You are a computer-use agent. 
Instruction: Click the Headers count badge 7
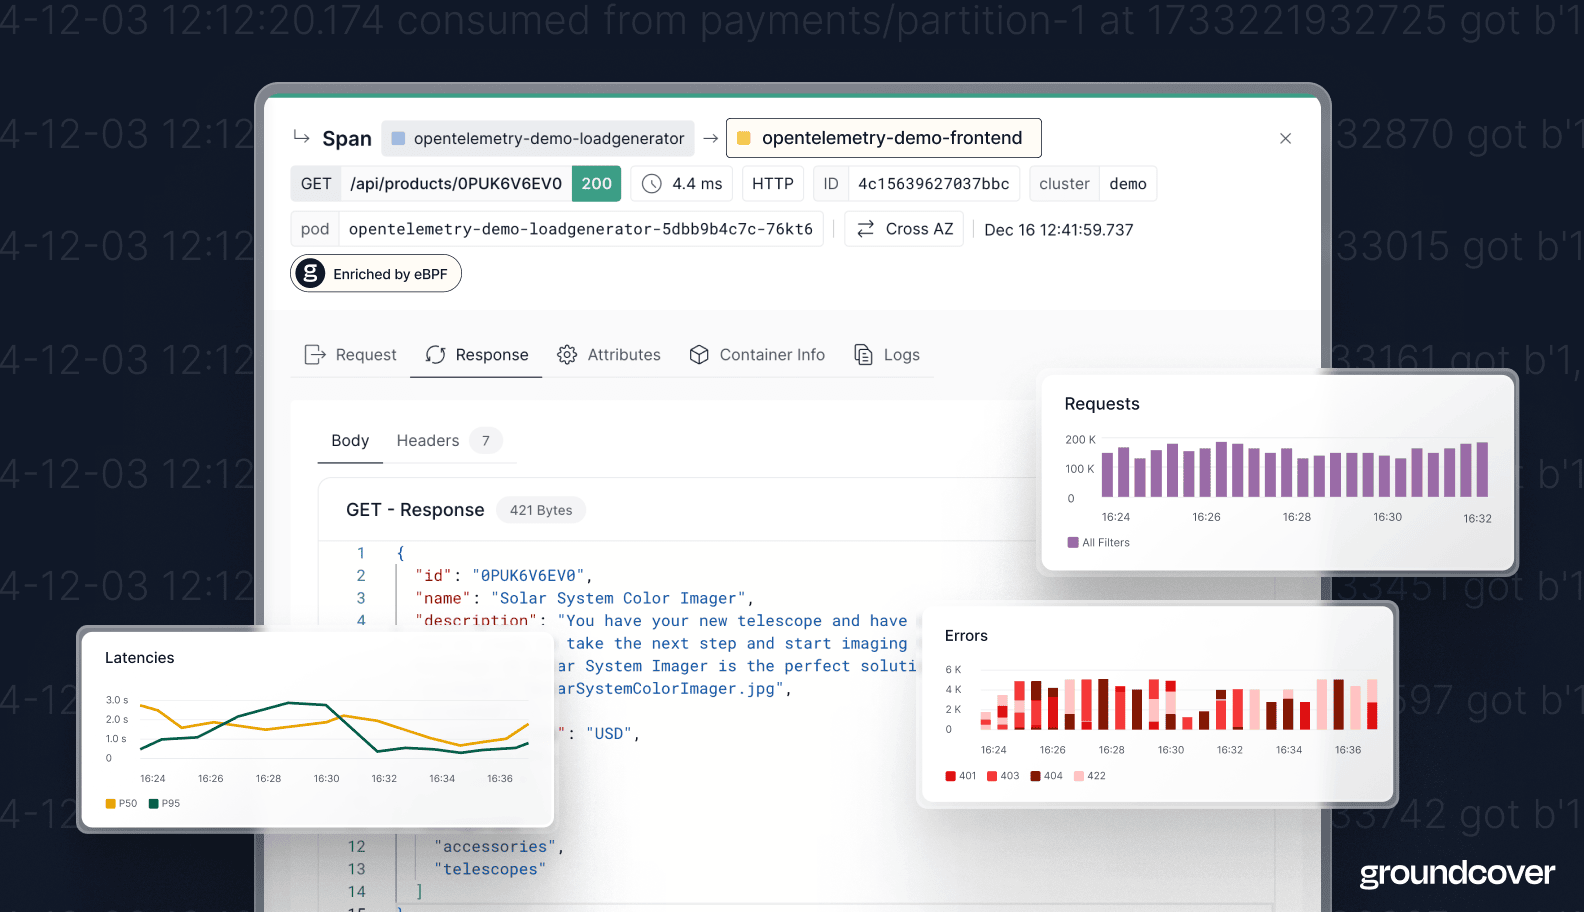coord(486,441)
